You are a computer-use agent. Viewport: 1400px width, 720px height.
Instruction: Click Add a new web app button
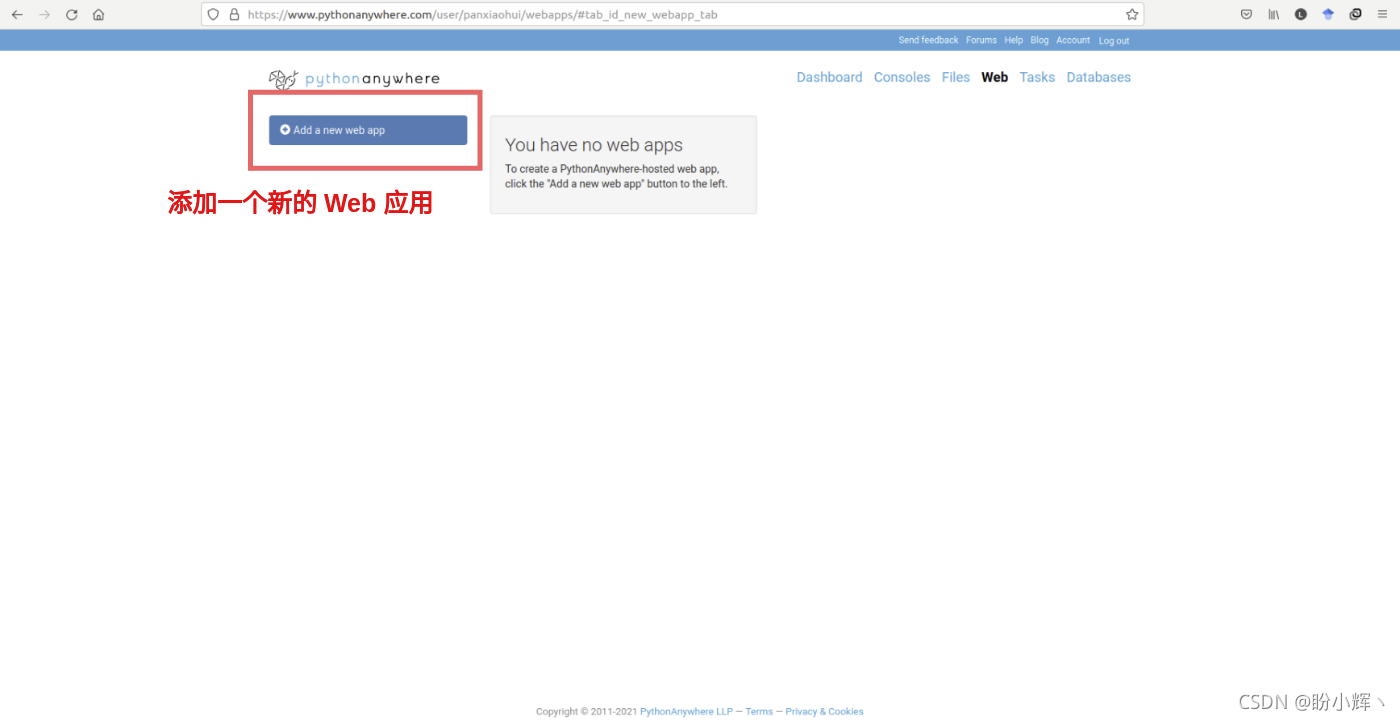pos(368,130)
